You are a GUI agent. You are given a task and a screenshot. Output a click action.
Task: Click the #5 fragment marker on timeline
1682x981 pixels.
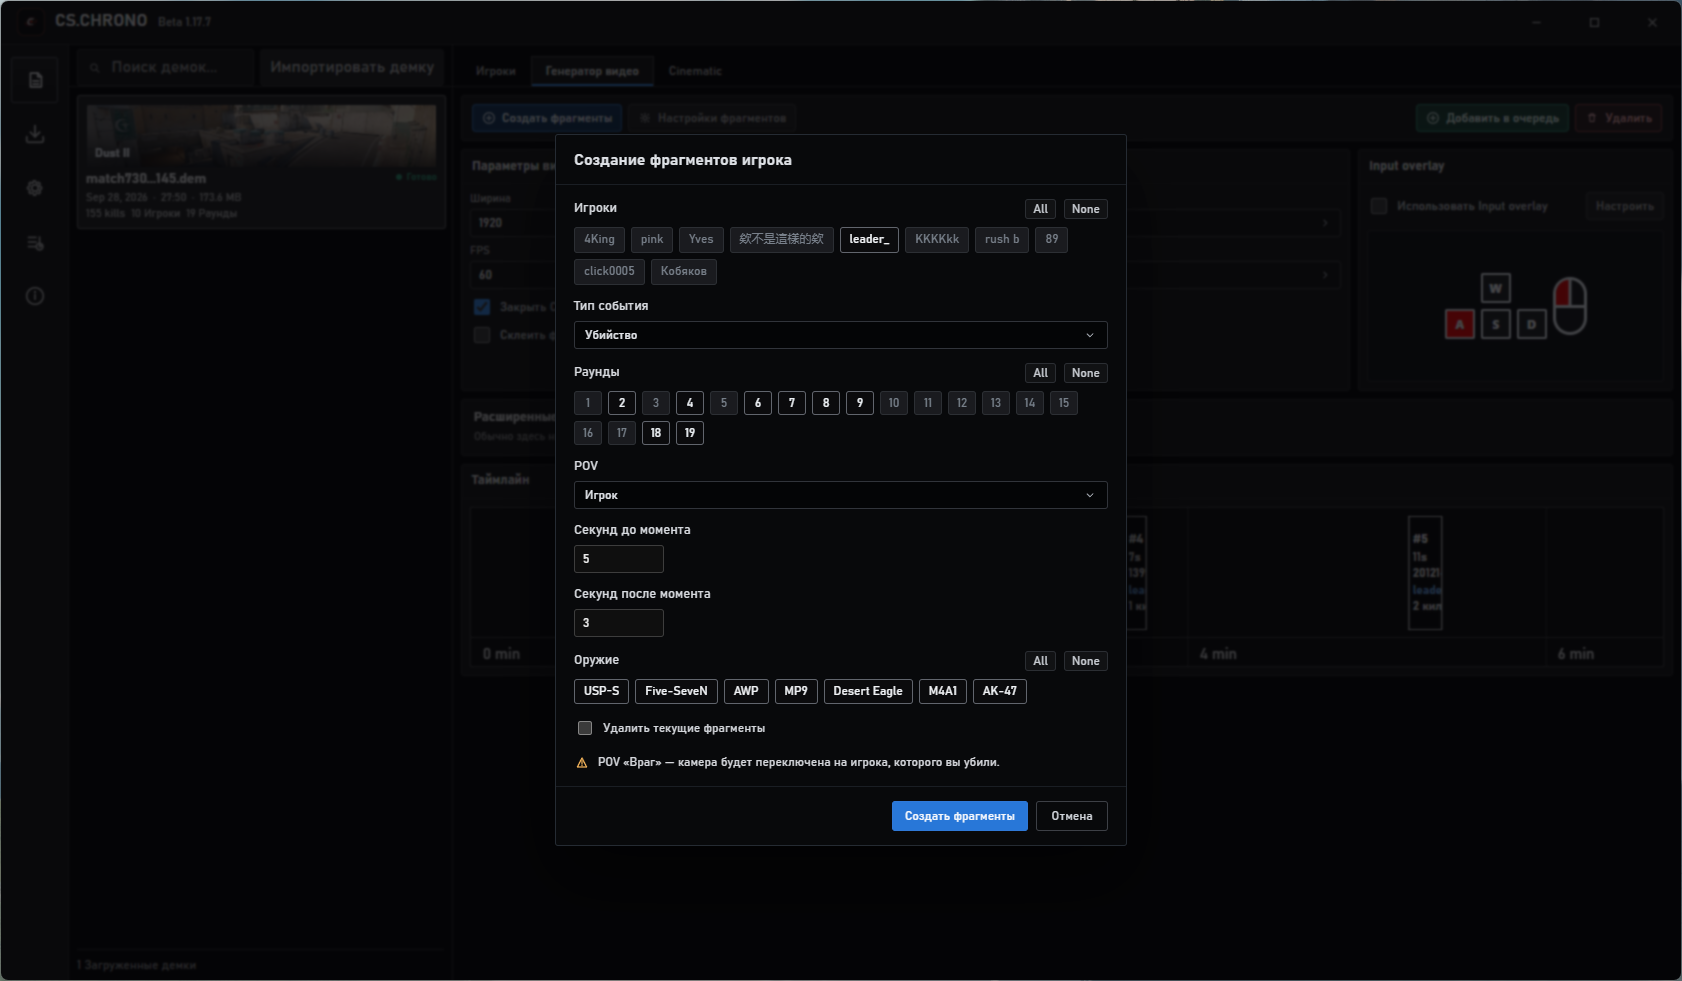[x=1425, y=573]
